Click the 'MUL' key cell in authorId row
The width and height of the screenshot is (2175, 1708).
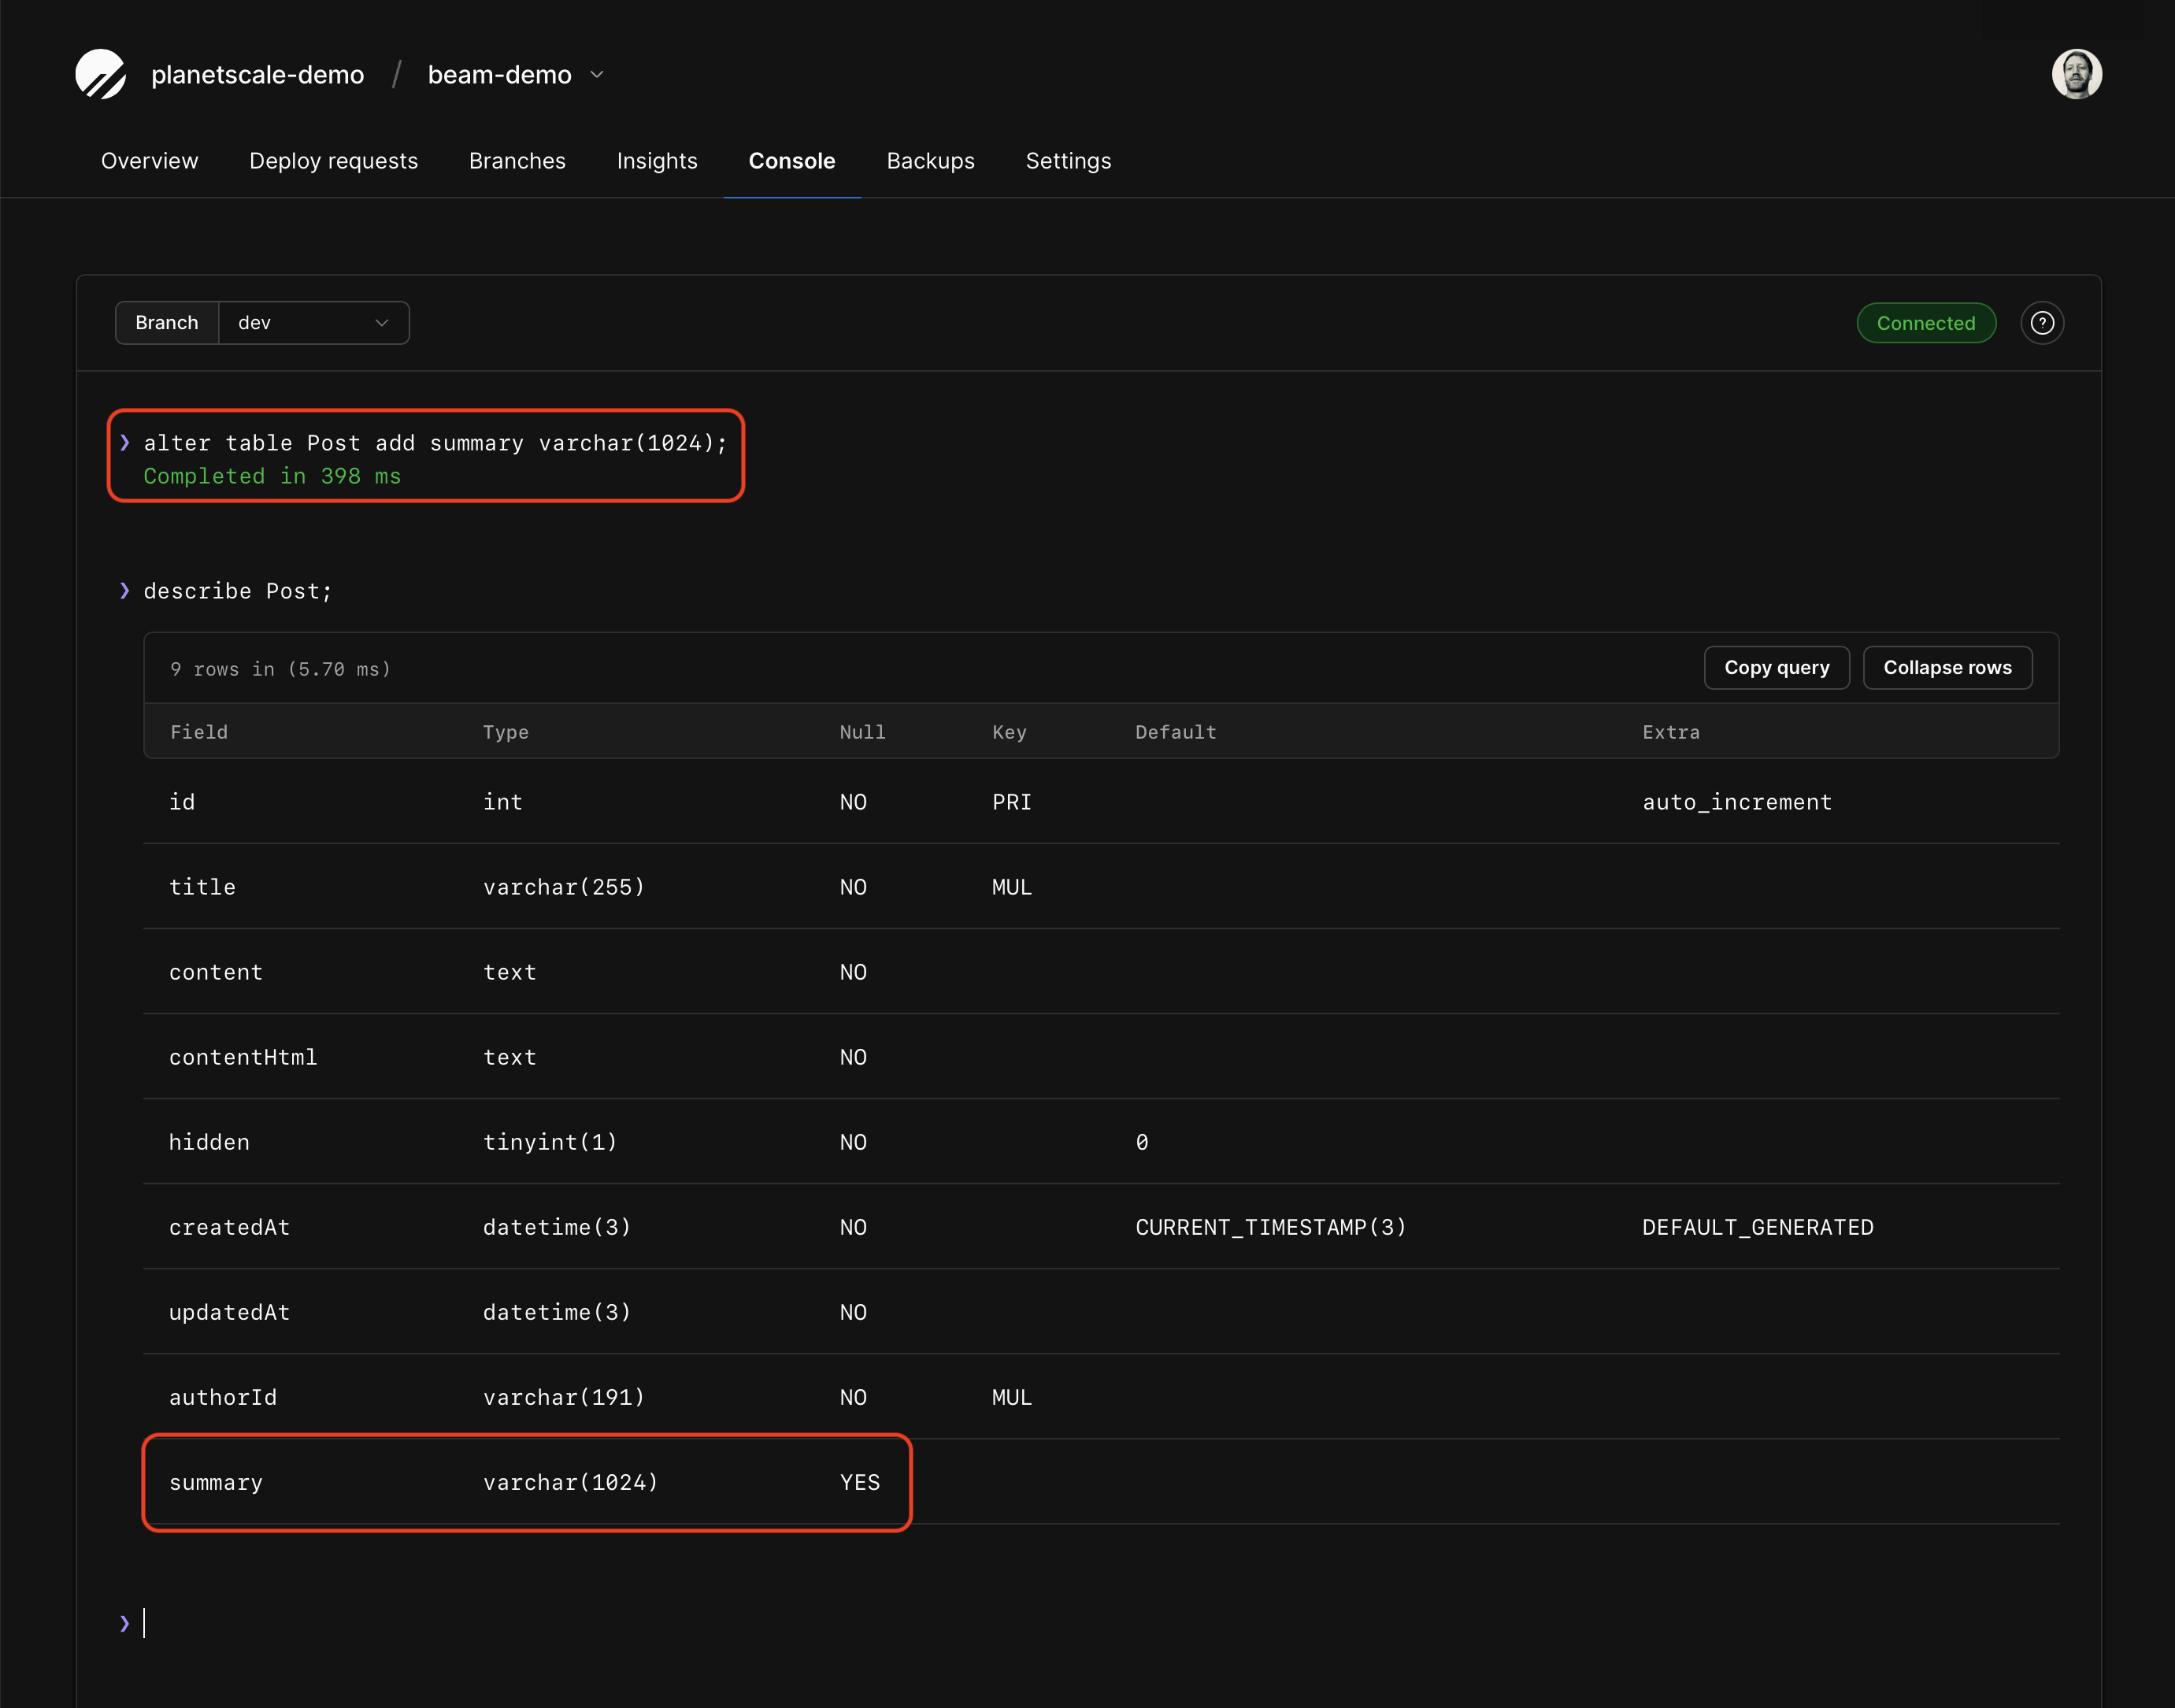tap(1012, 1397)
